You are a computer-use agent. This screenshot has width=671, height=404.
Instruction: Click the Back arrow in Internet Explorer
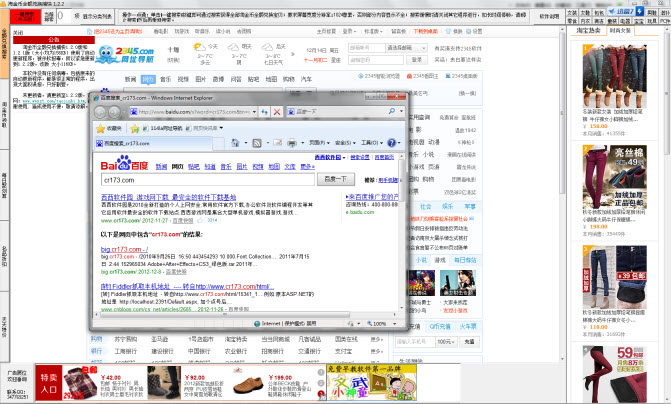(100, 112)
